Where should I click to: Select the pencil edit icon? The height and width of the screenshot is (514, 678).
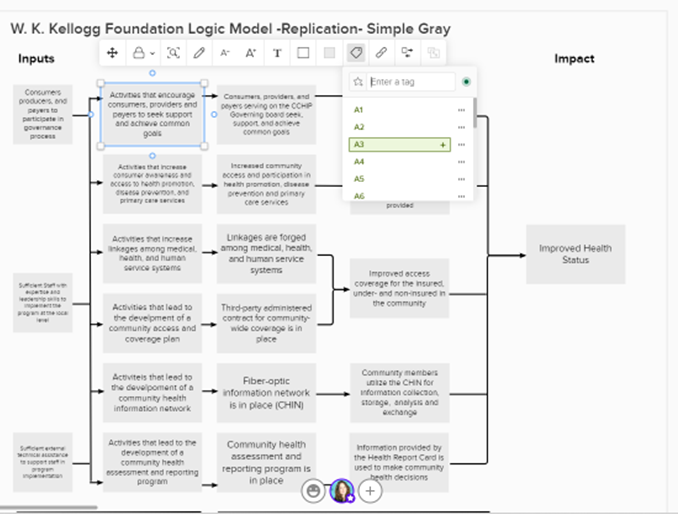pos(199,53)
